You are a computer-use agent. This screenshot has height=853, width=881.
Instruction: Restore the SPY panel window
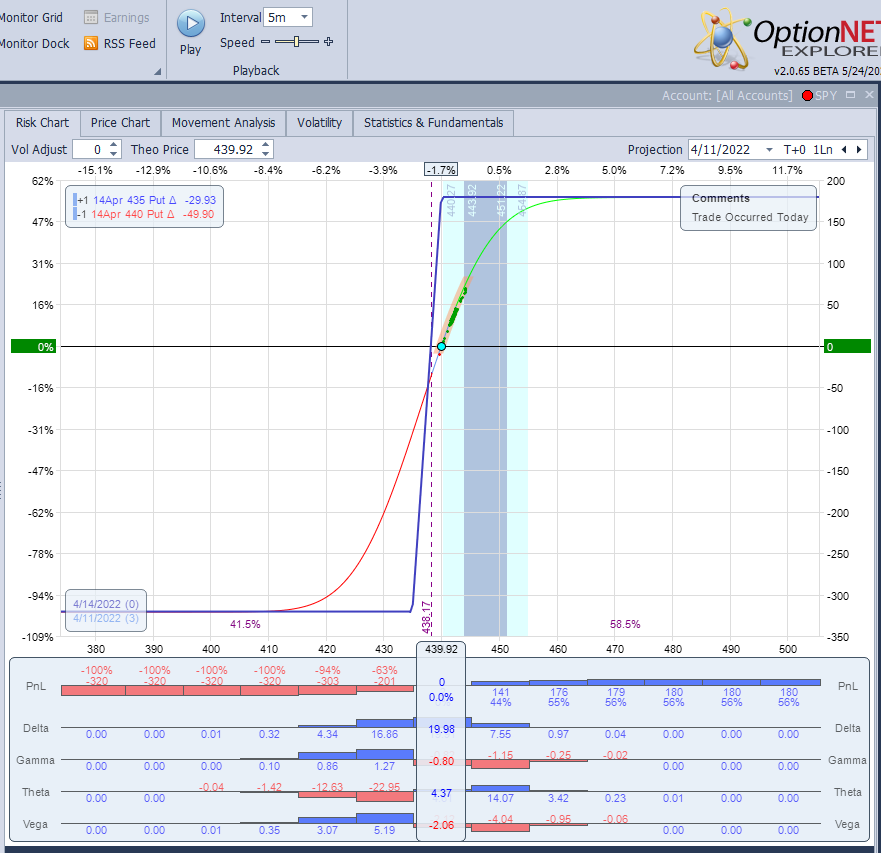pos(851,95)
